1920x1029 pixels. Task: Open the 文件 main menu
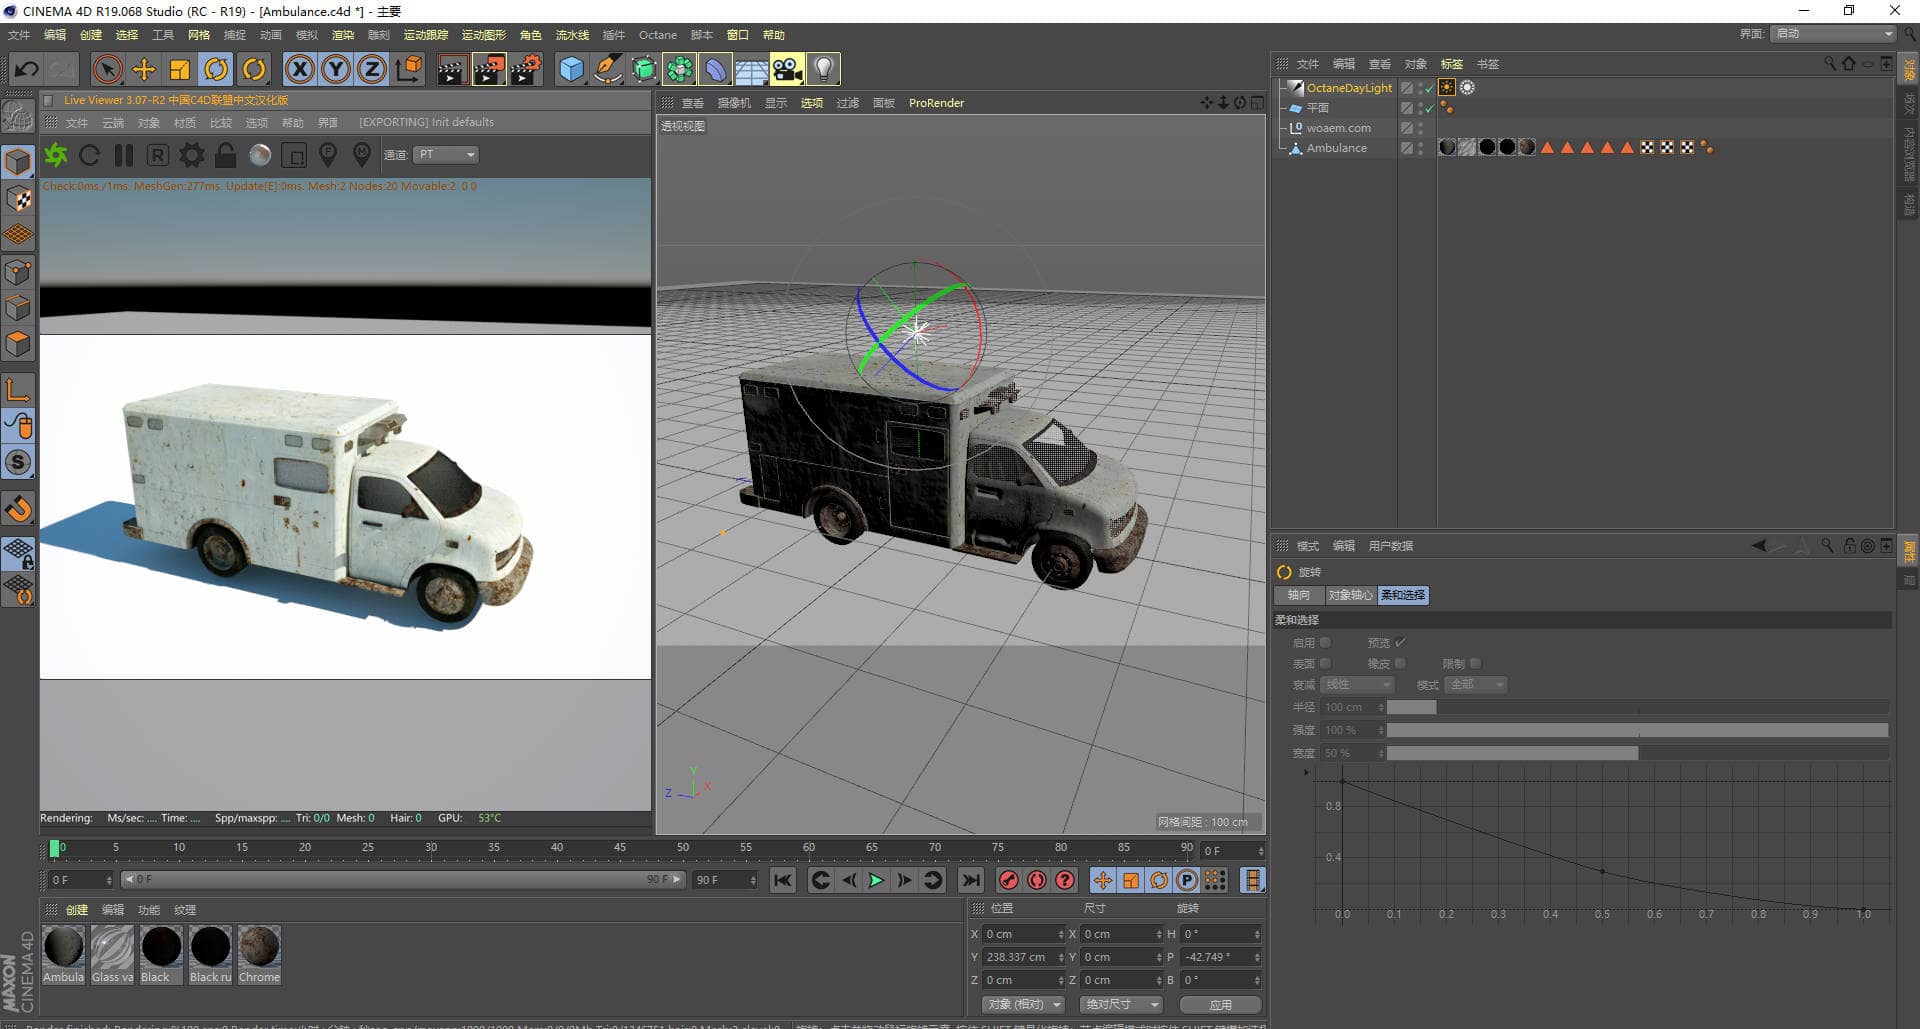(x=19, y=35)
